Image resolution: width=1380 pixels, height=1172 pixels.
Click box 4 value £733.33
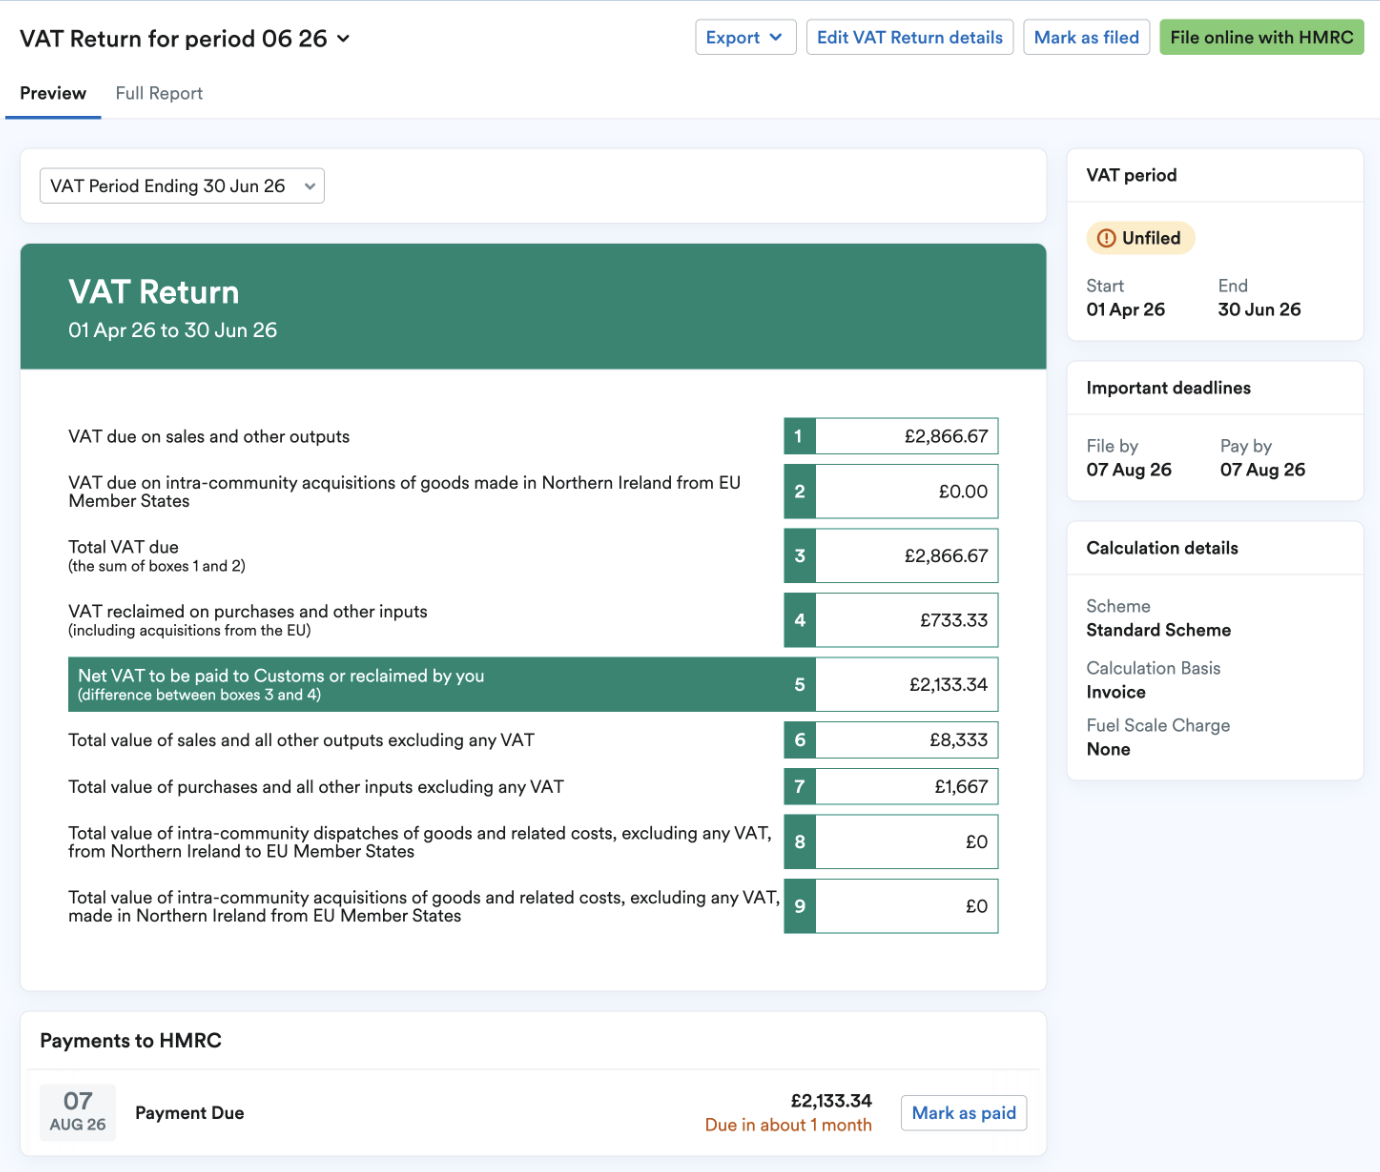[906, 621]
